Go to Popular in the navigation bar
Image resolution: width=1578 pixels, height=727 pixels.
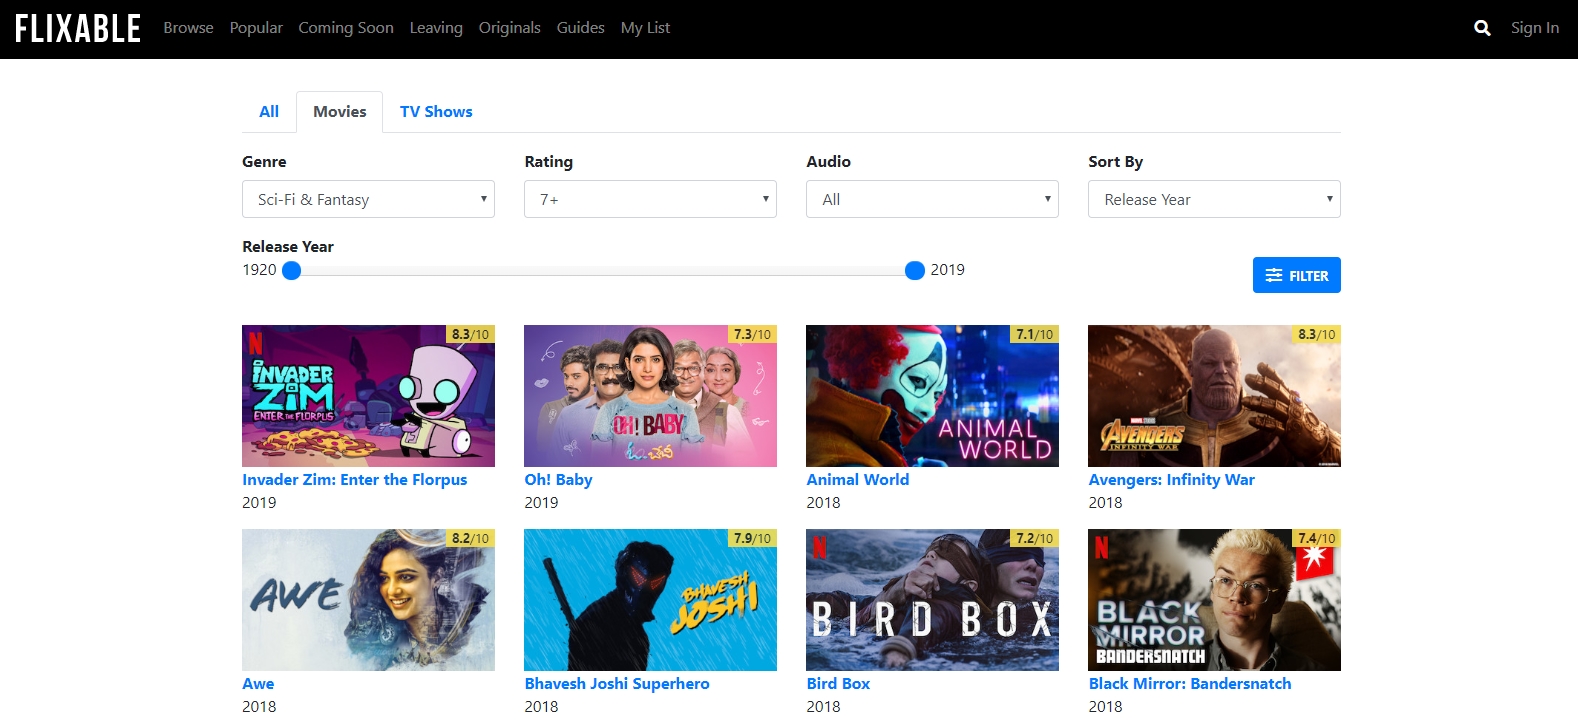(x=256, y=28)
